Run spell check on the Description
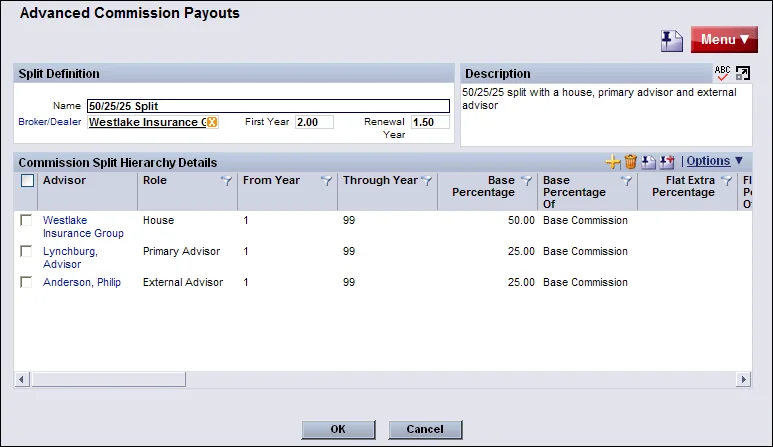The image size is (773, 447). 722,73
